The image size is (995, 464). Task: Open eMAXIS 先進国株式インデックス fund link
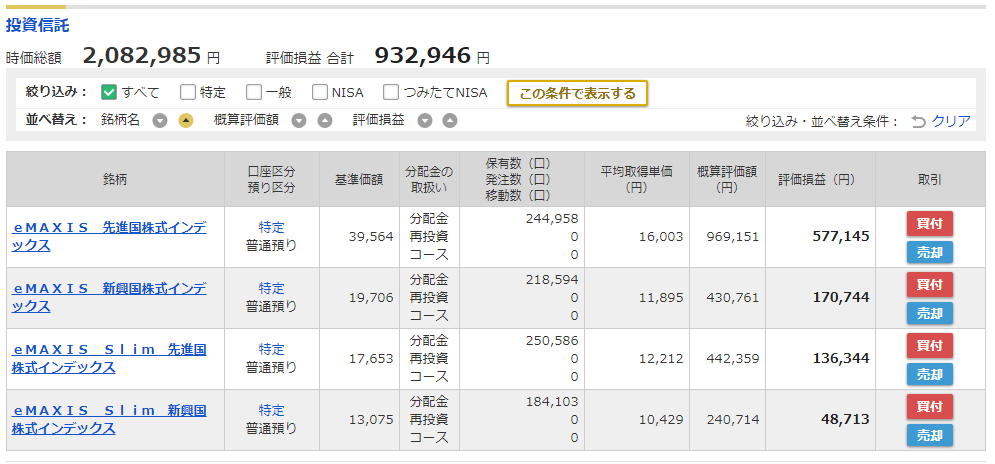[x=109, y=237]
